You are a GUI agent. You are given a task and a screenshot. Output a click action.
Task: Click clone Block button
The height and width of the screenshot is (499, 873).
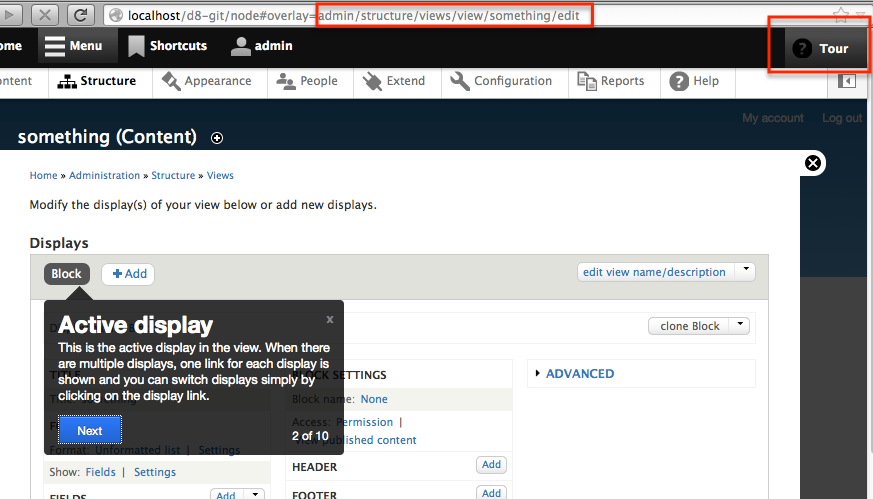coord(690,326)
